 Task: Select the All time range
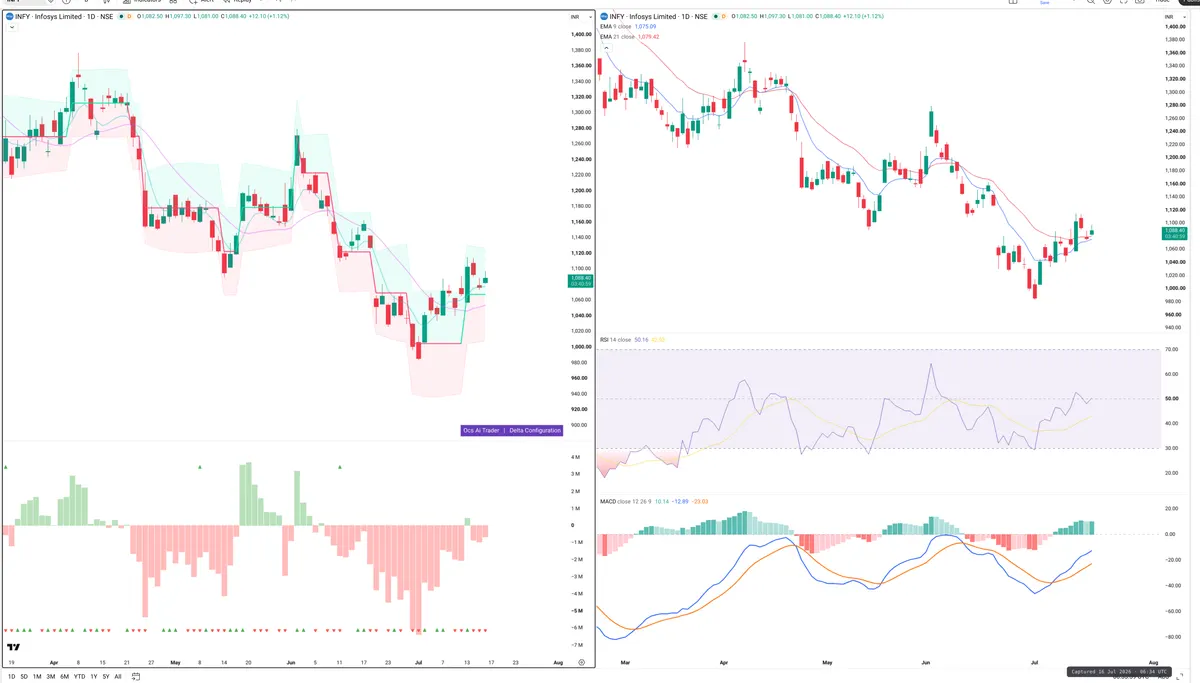[118, 677]
